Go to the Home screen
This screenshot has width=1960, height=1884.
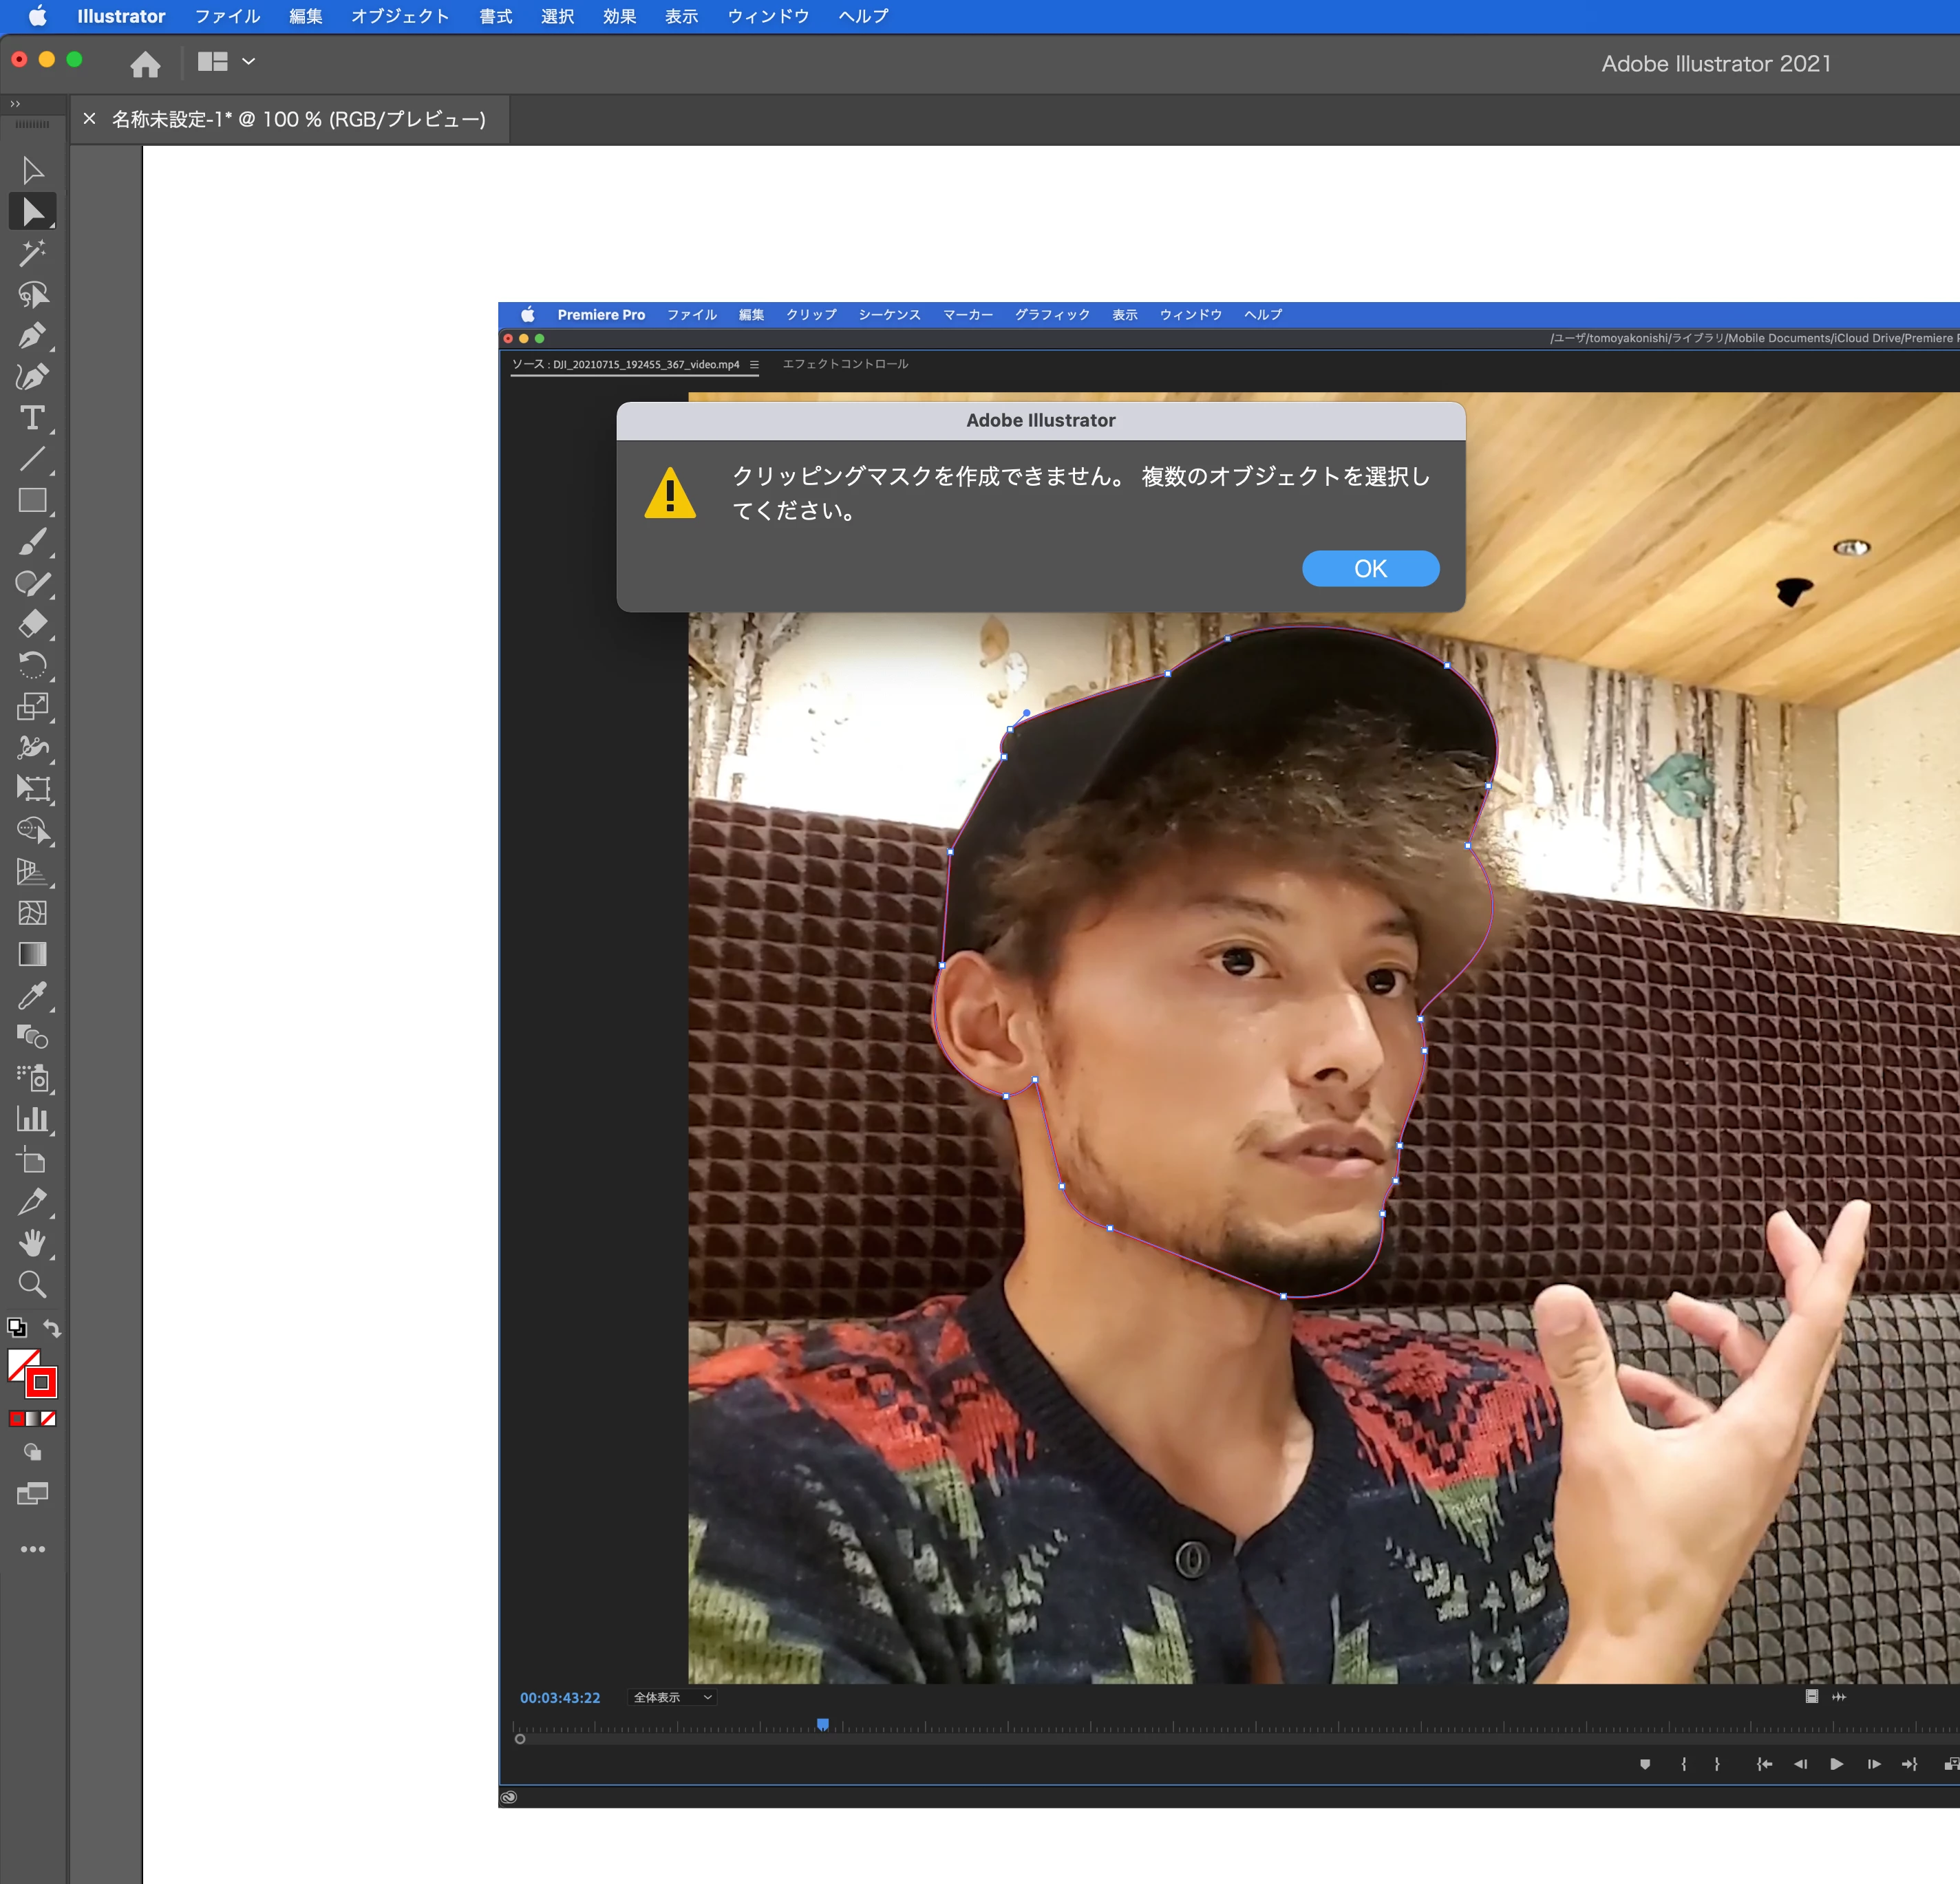point(145,64)
